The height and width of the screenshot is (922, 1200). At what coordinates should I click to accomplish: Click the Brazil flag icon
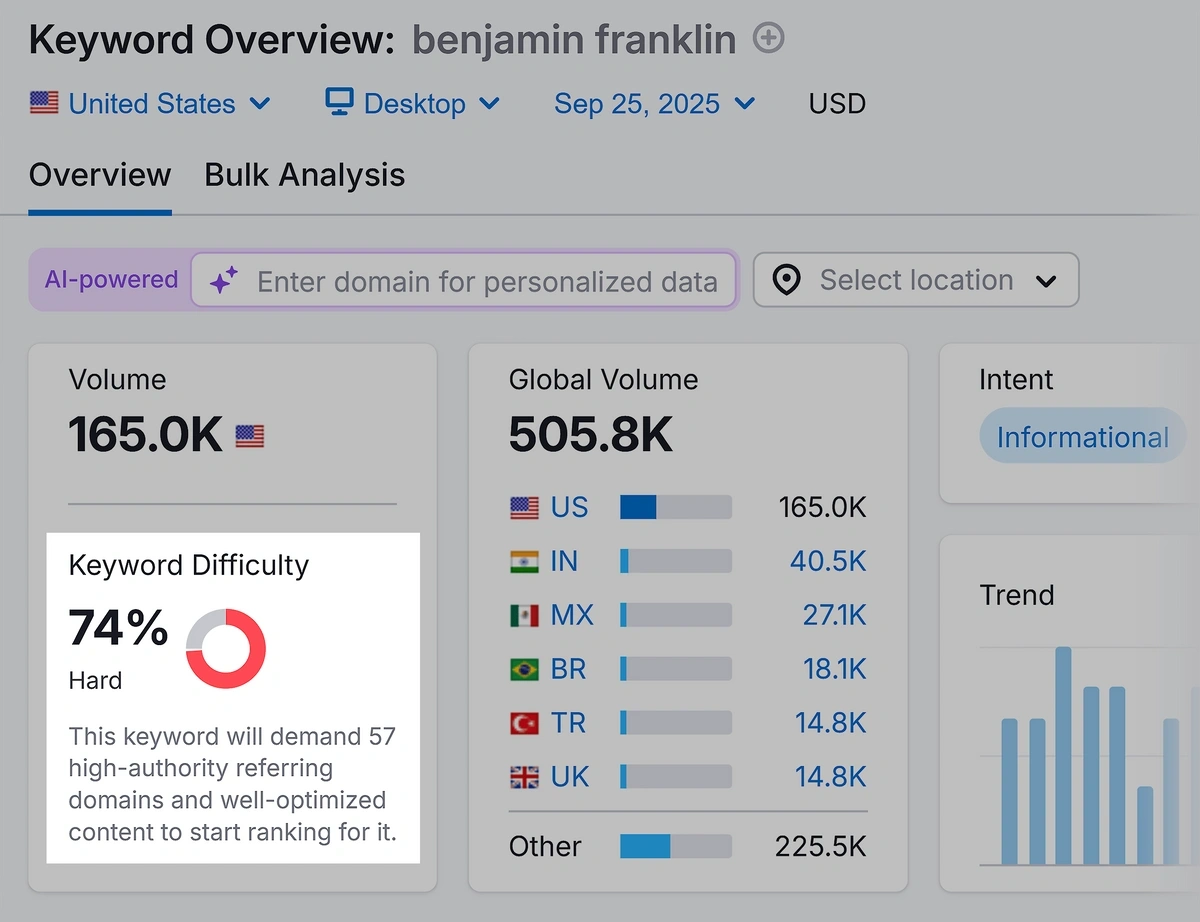524,669
